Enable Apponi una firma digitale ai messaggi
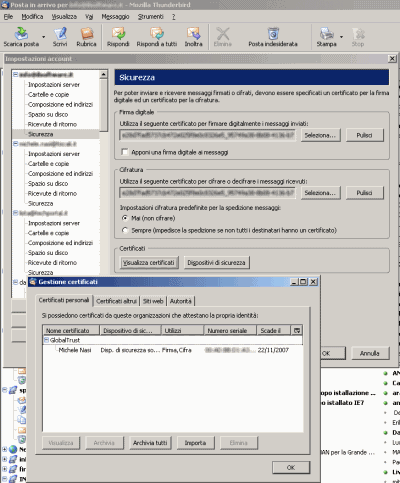This screenshot has width=400, height=483. pos(125,152)
